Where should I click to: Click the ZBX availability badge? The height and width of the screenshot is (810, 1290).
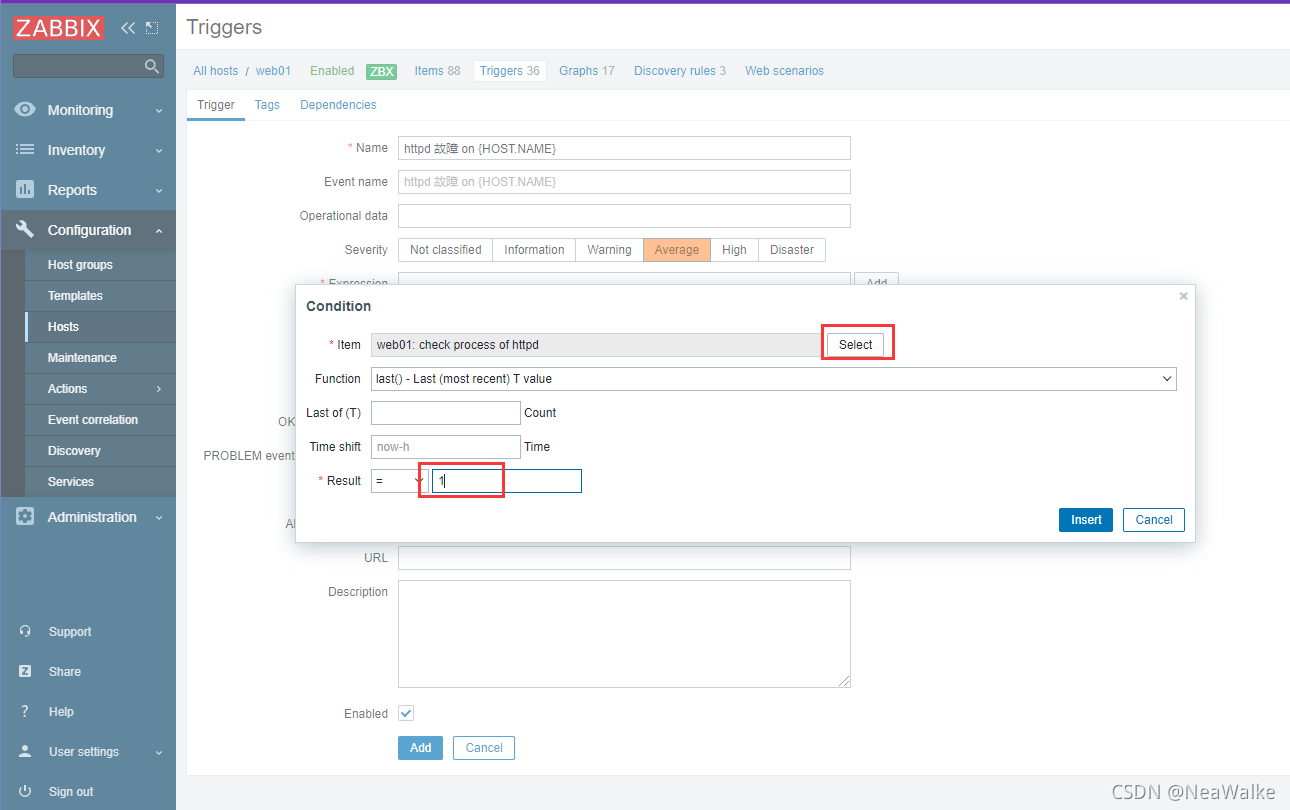tap(381, 71)
